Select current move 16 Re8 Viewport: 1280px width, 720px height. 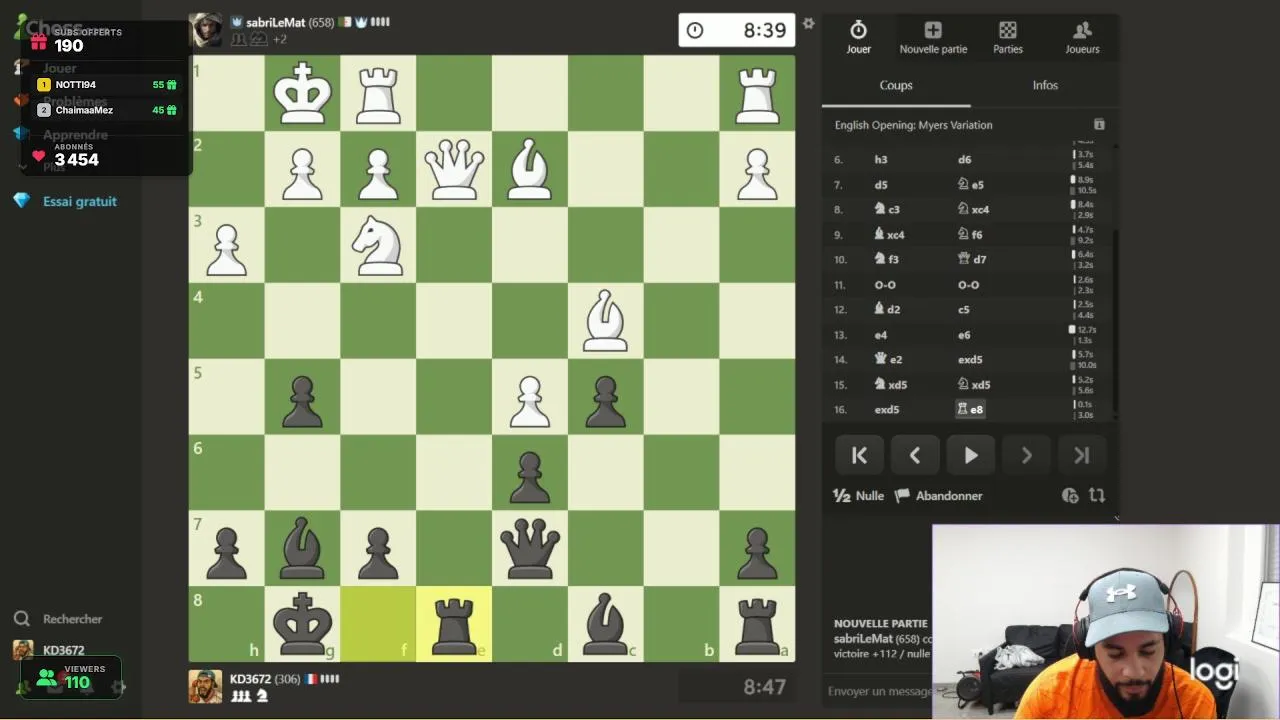(970, 409)
